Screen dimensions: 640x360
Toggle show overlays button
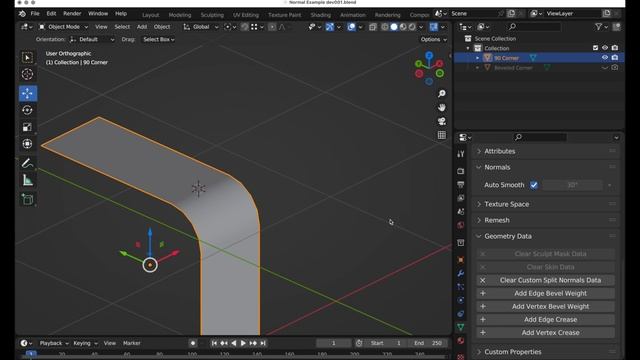click(351, 27)
